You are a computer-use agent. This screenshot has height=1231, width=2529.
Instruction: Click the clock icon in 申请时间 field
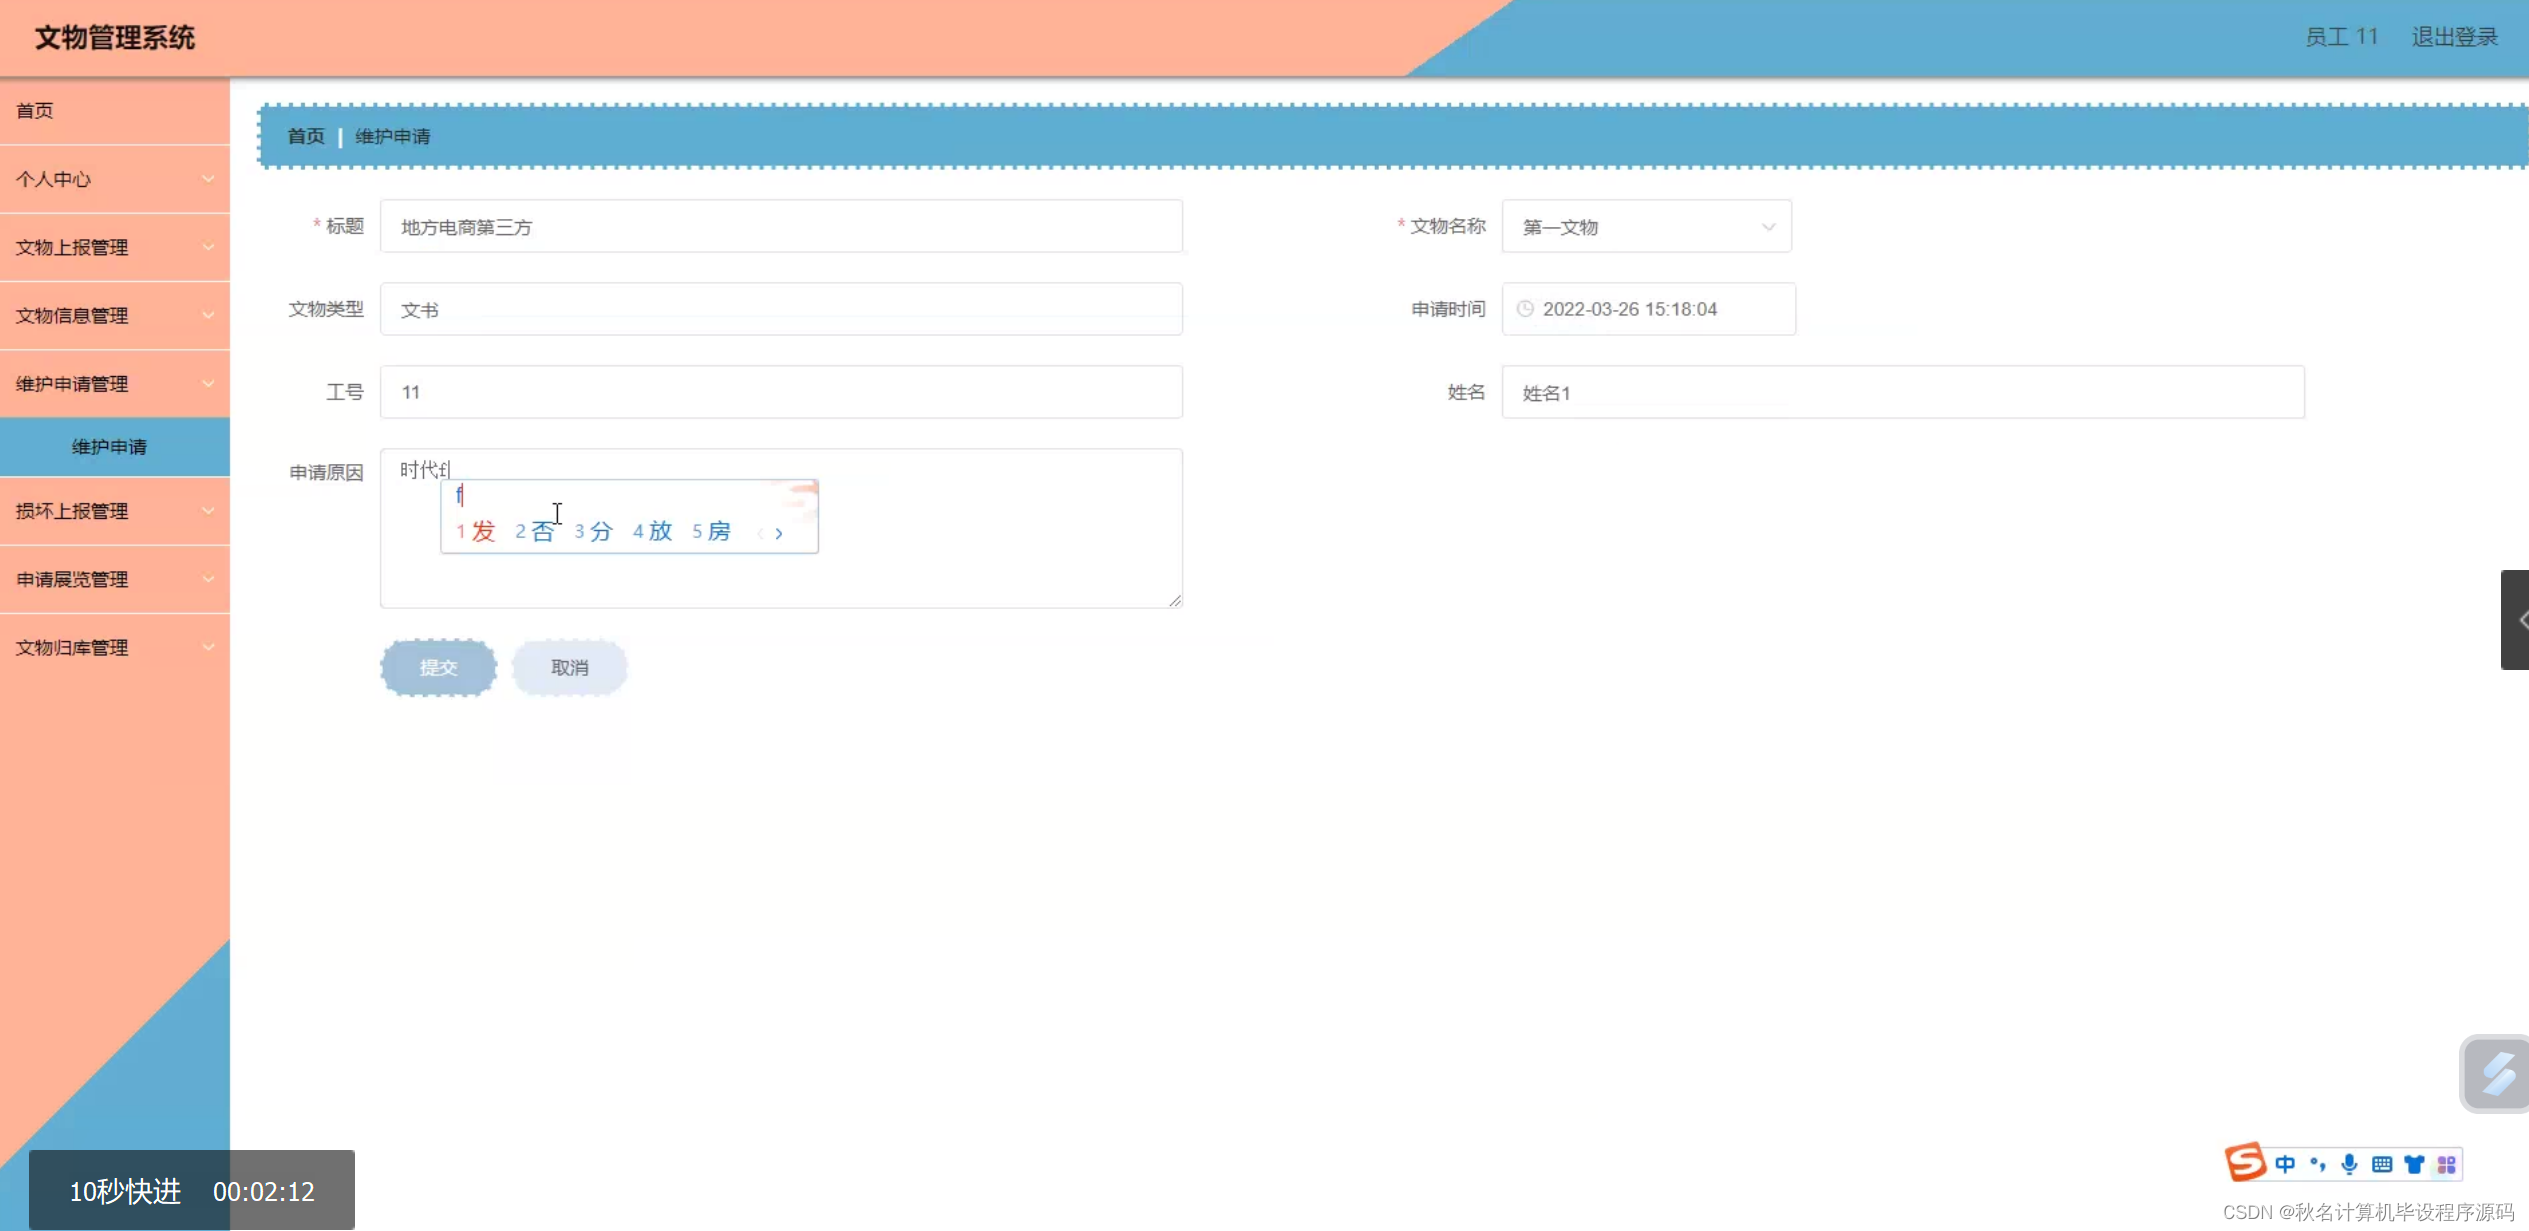tap(1525, 309)
